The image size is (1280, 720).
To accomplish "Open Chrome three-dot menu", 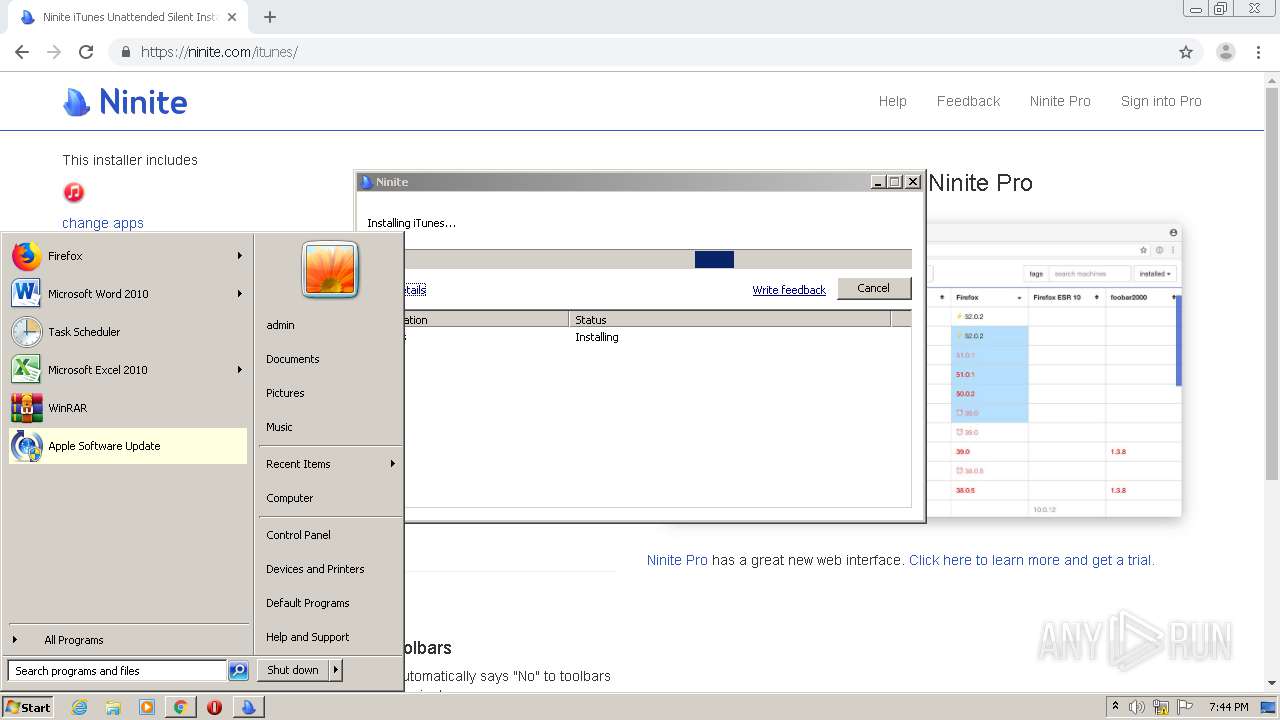I will [x=1258, y=52].
